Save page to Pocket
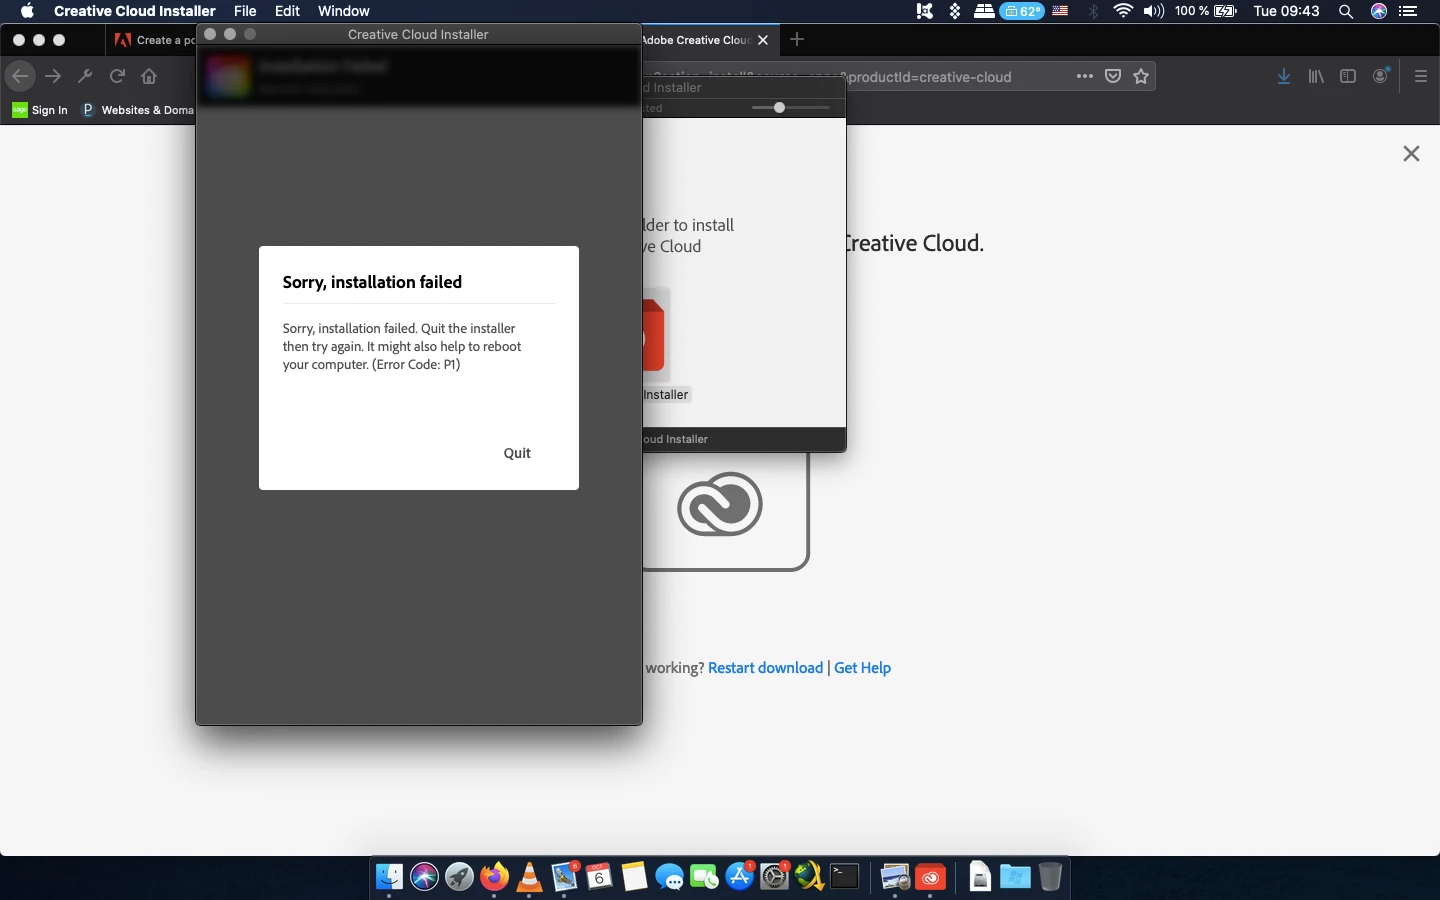The image size is (1440, 900). click(1113, 76)
